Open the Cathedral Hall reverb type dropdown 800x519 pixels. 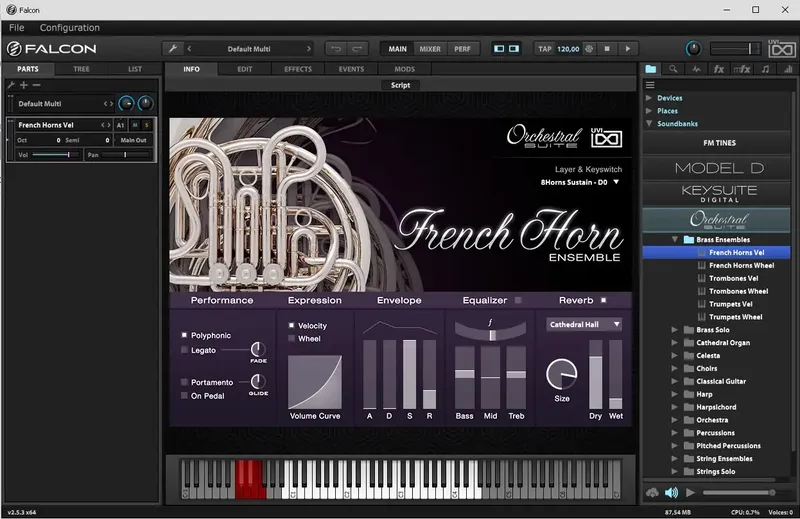click(584, 325)
